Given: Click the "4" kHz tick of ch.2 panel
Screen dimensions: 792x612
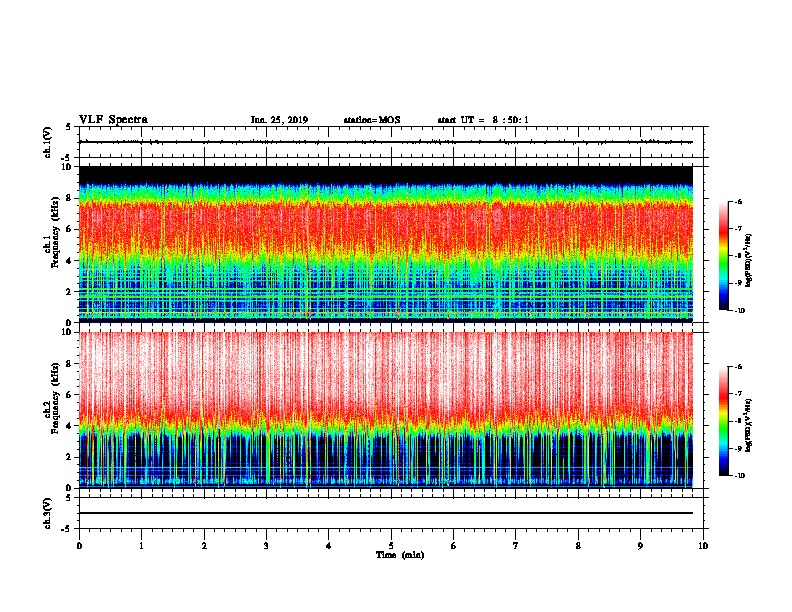Looking at the screenshot, I should [69, 426].
